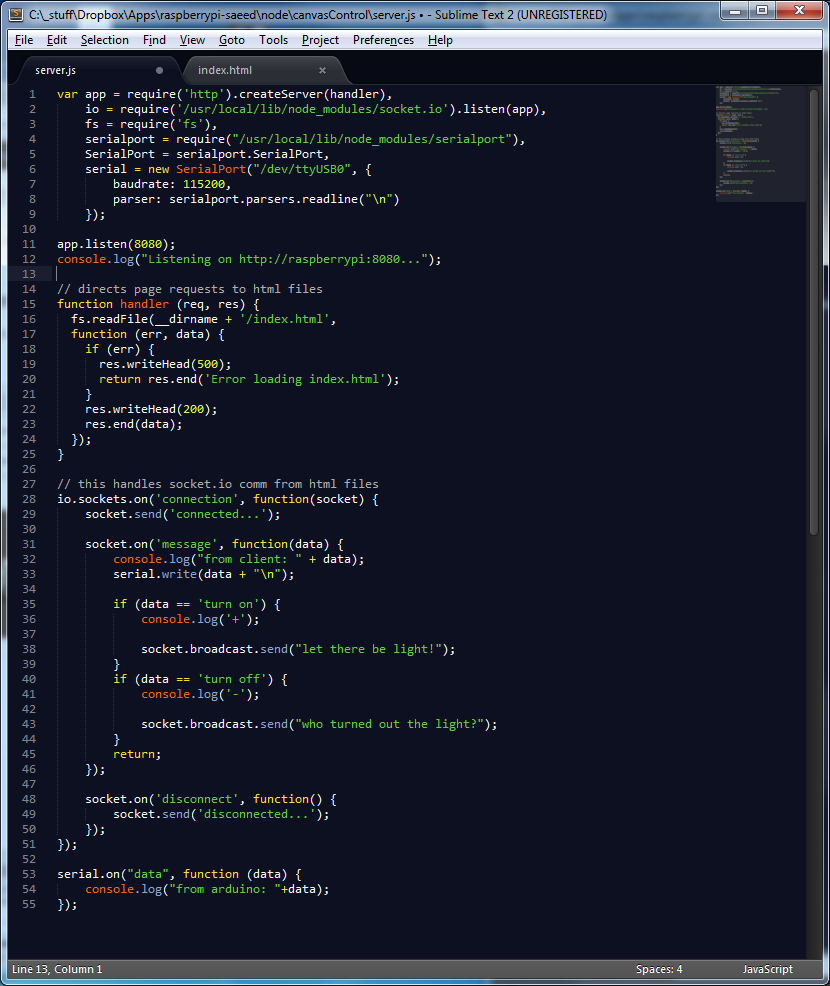The height and width of the screenshot is (986, 830).
Task: Click the readline parser line 8
Action: point(256,199)
